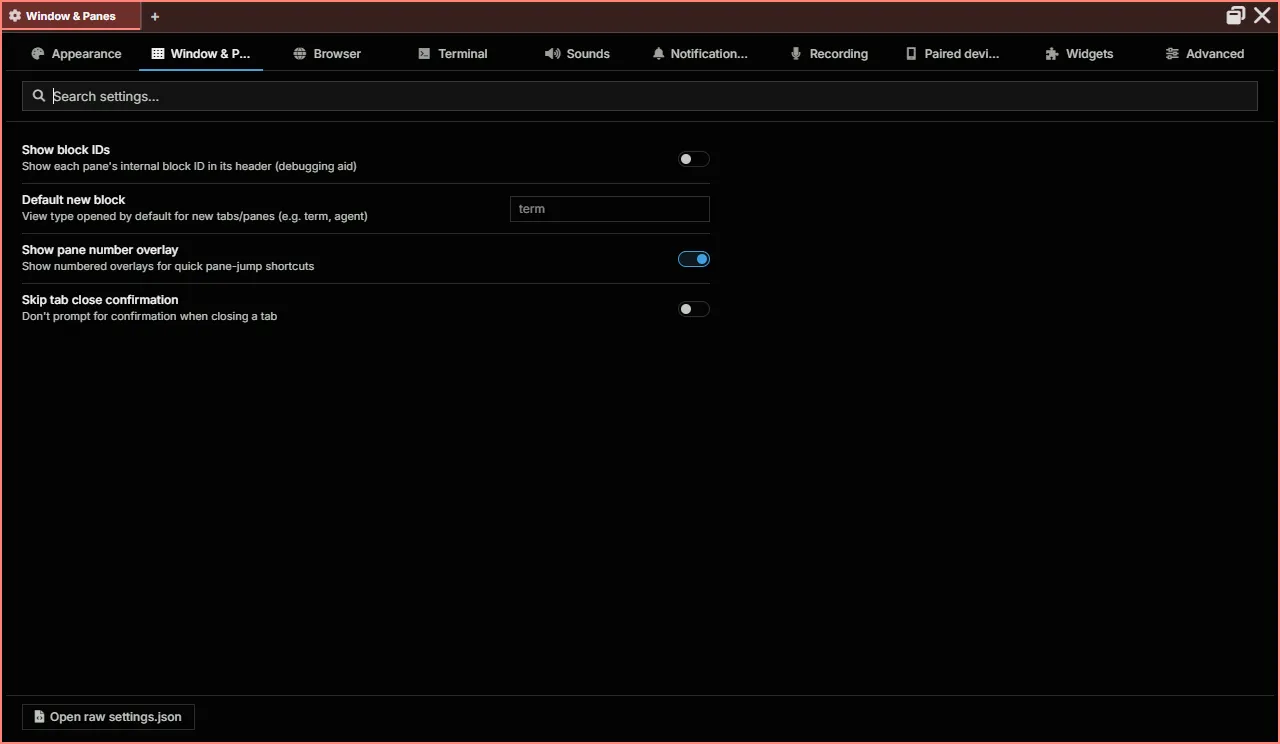The height and width of the screenshot is (744, 1280).
Task: Open the Notifications settings tab
Action: (700, 54)
